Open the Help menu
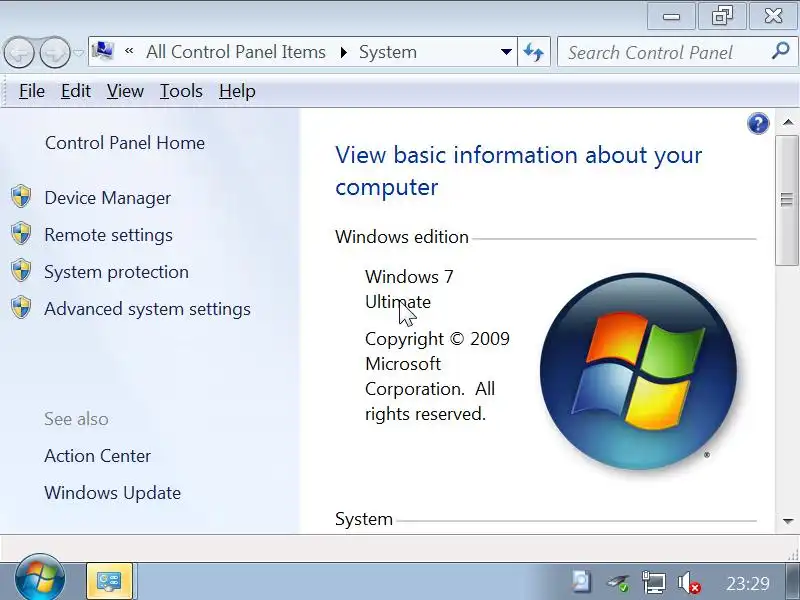This screenshot has height=600, width=800. point(237,91)
